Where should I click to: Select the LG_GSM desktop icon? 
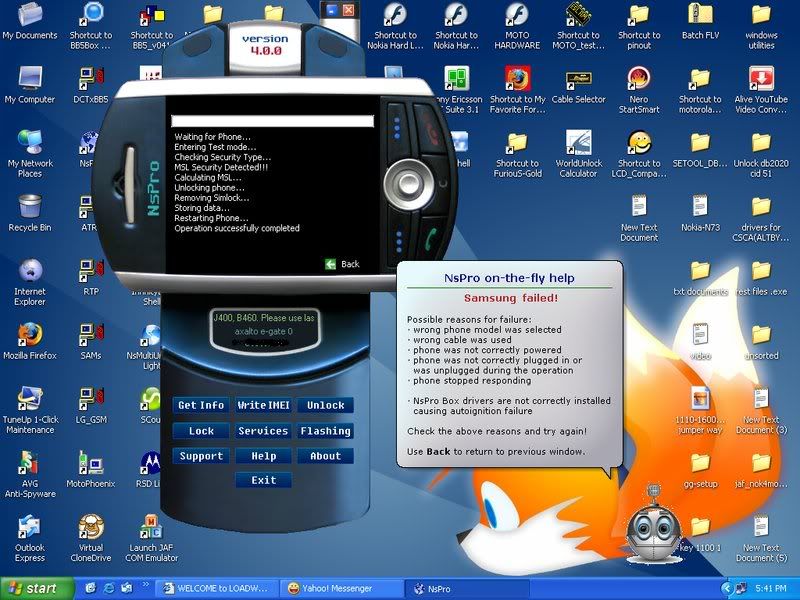[x=91, y=405]
